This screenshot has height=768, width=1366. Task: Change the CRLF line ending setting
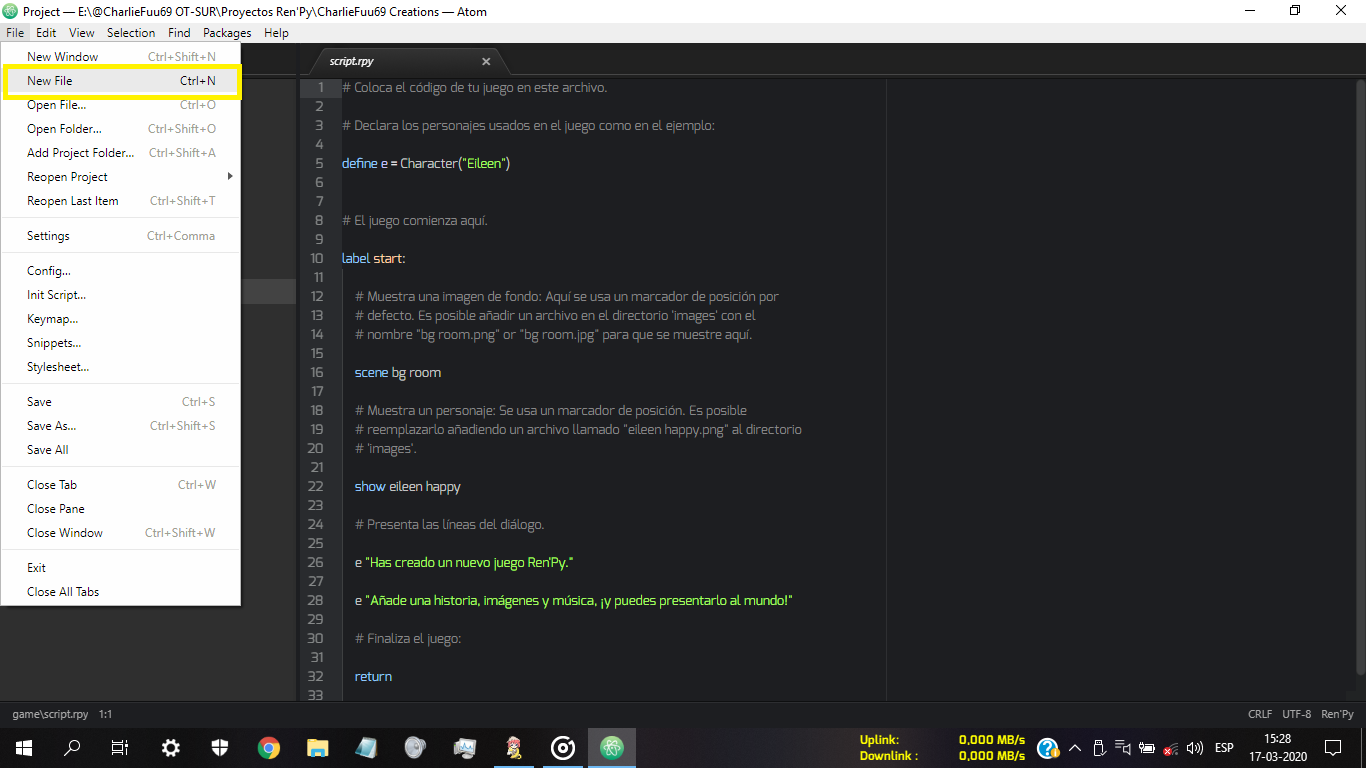1260,715
